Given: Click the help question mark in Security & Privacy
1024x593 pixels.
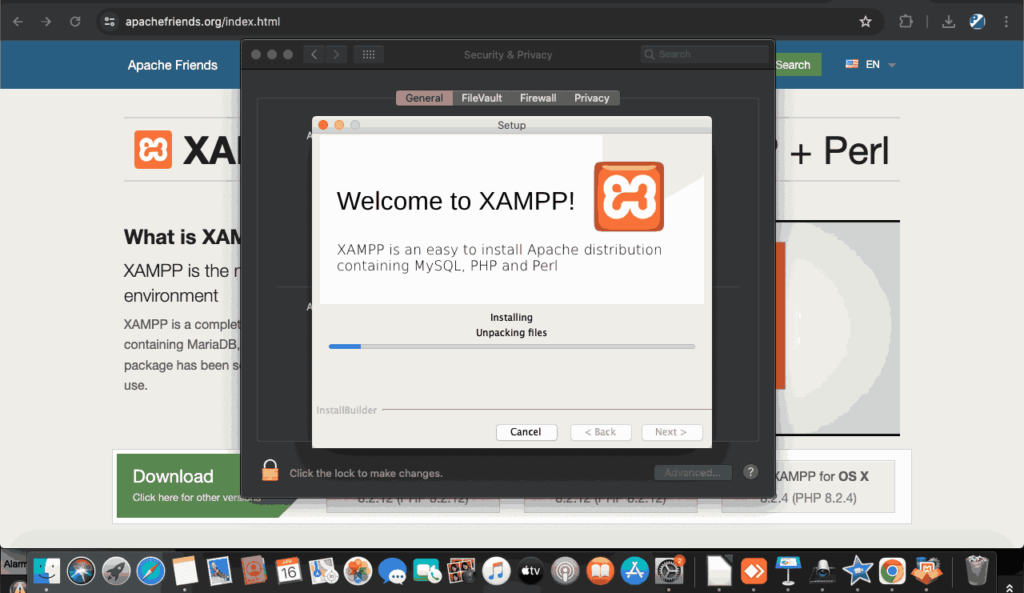Looking at the screenshot, I should tap(750, 471).
